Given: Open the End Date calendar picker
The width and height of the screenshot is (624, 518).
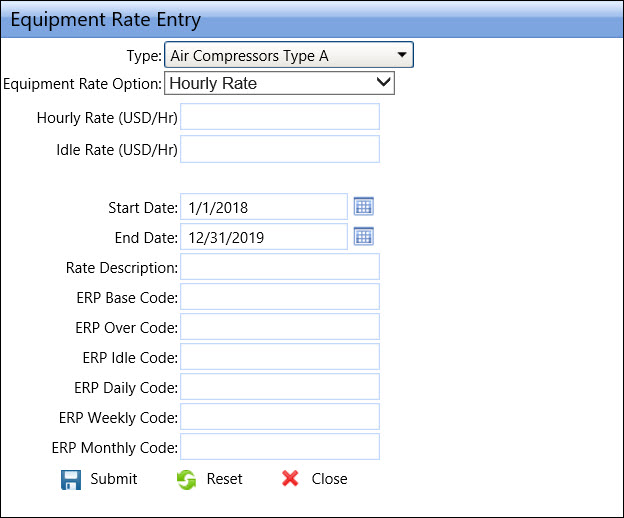Looking at the screenshot, I should pyautogui.click(x=364, y=237).
